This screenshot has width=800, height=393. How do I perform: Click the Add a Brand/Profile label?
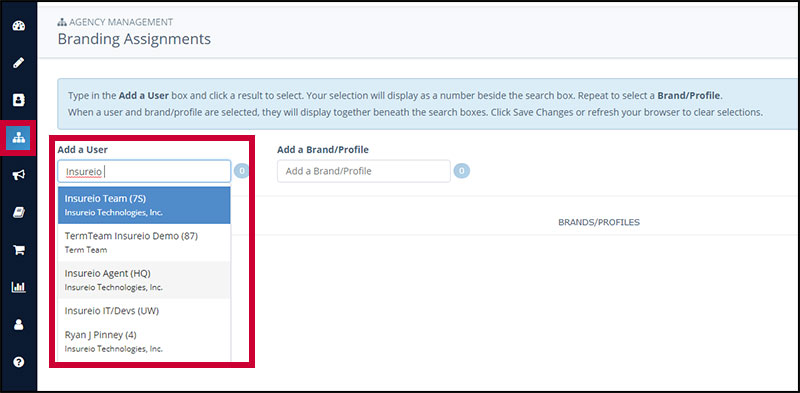click(x=323, y=150)
